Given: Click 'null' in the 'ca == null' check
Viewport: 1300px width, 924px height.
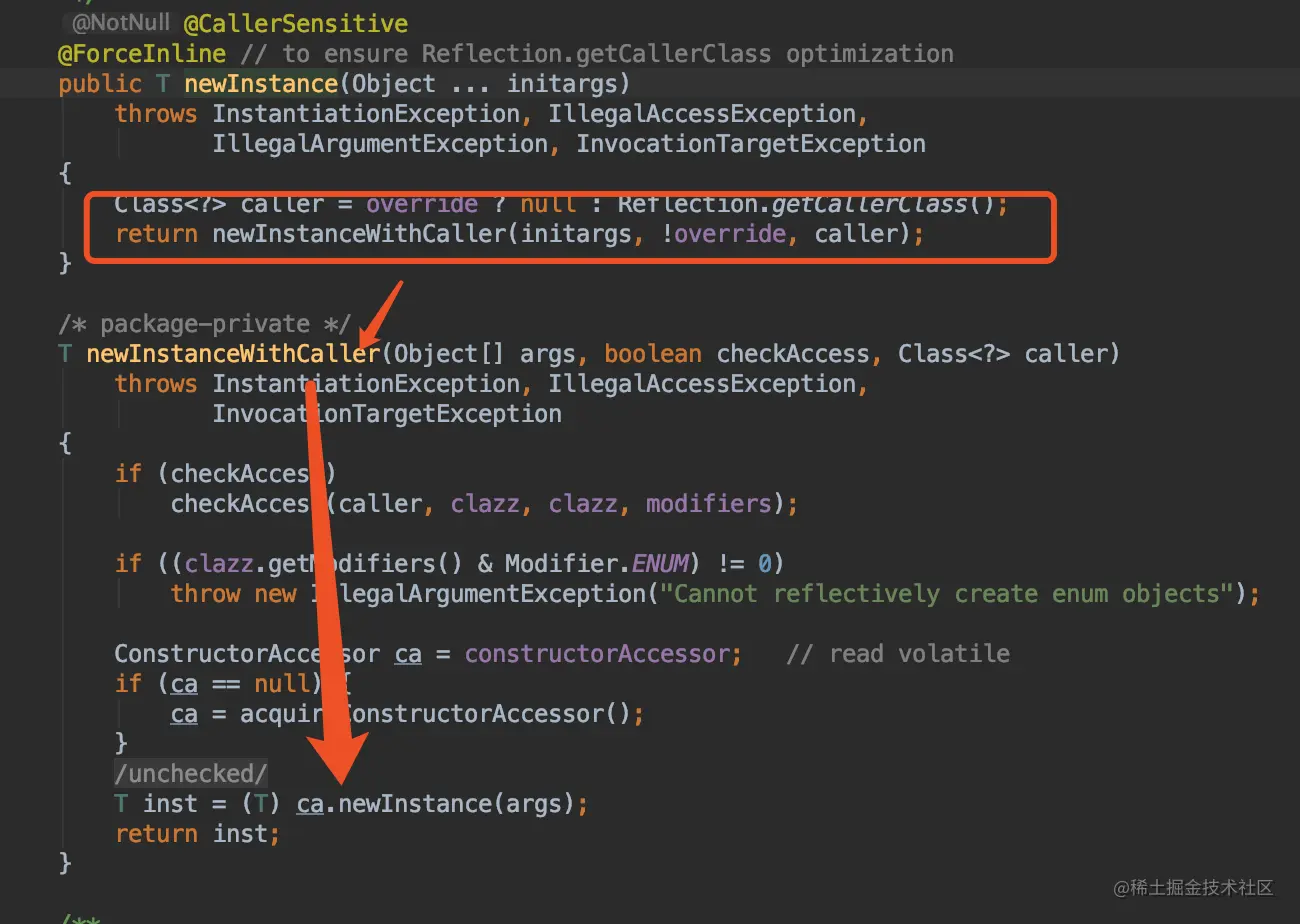Looking at the screenshot, I should pyautogui.click(x=282, y=683).
